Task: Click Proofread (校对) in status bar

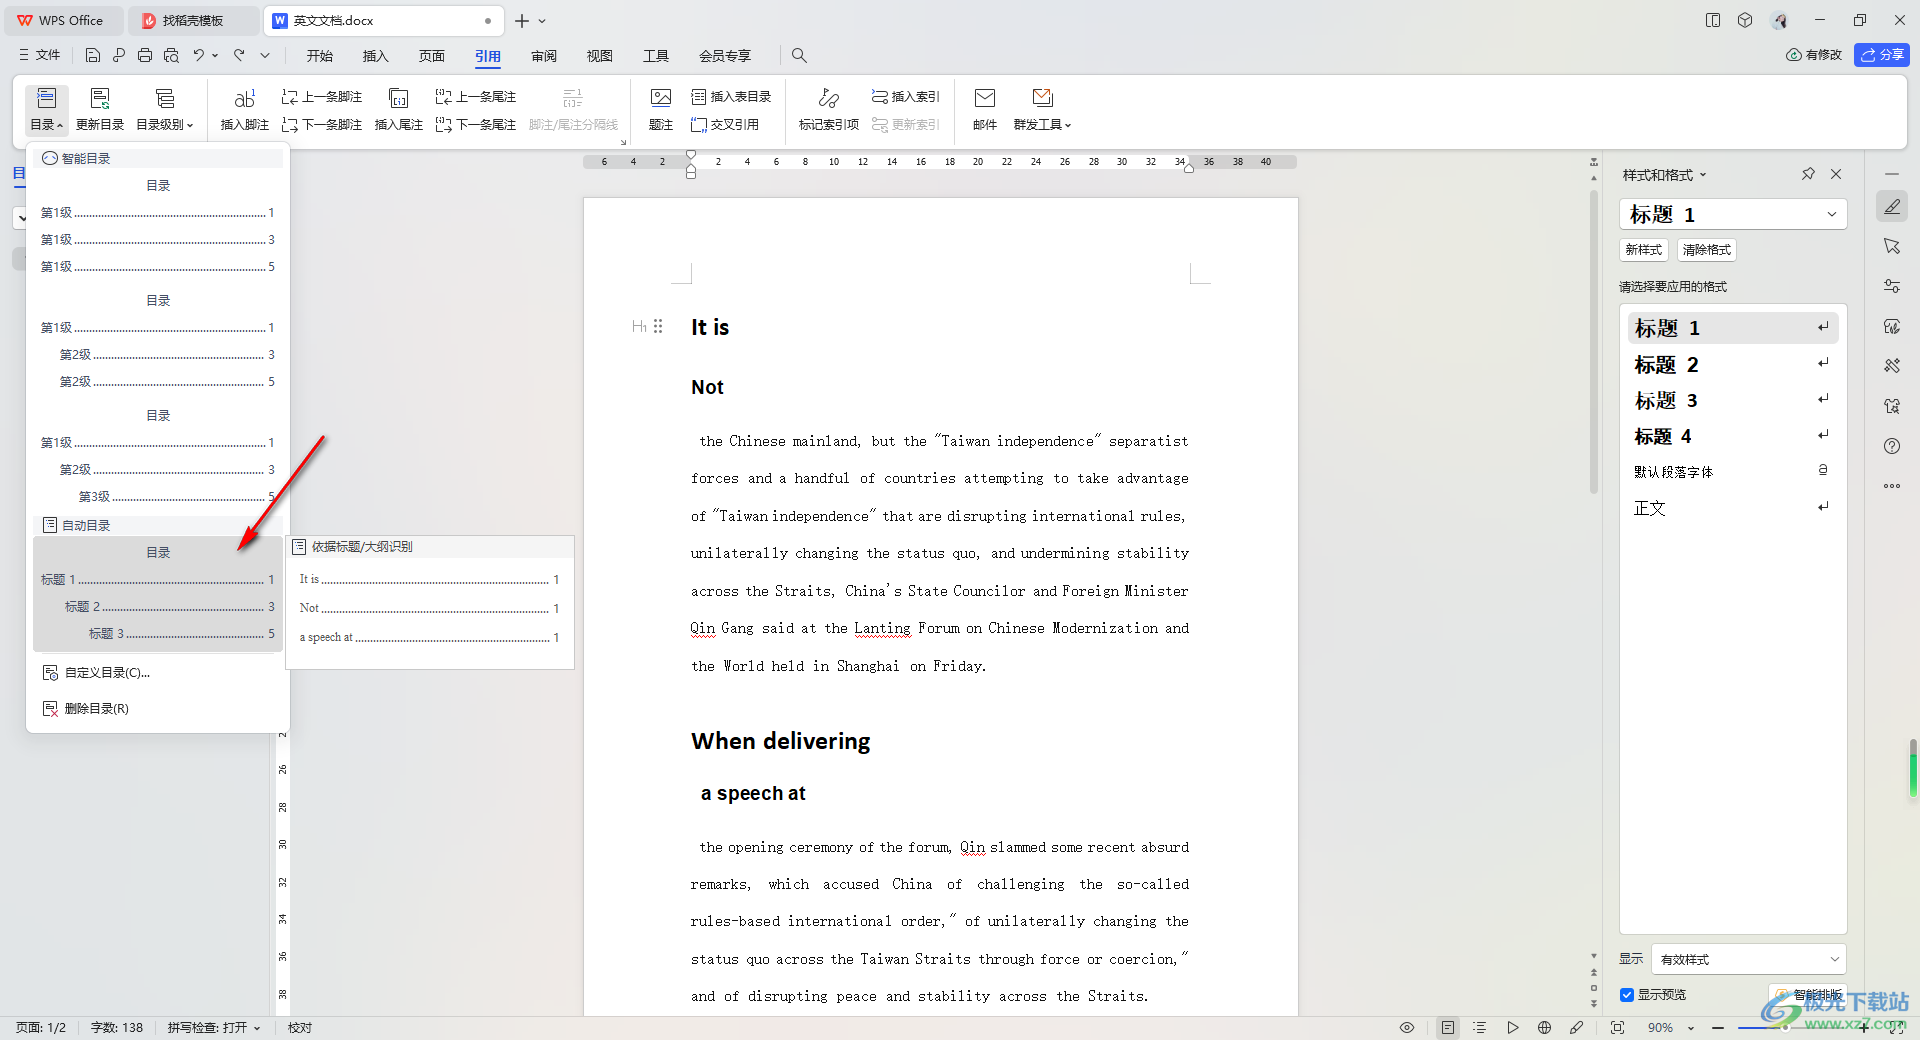Action: pyautogui.click(x=300, y=1028)
